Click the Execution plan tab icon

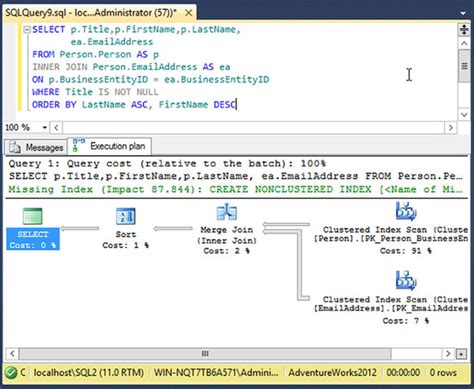tap(79, 145)
